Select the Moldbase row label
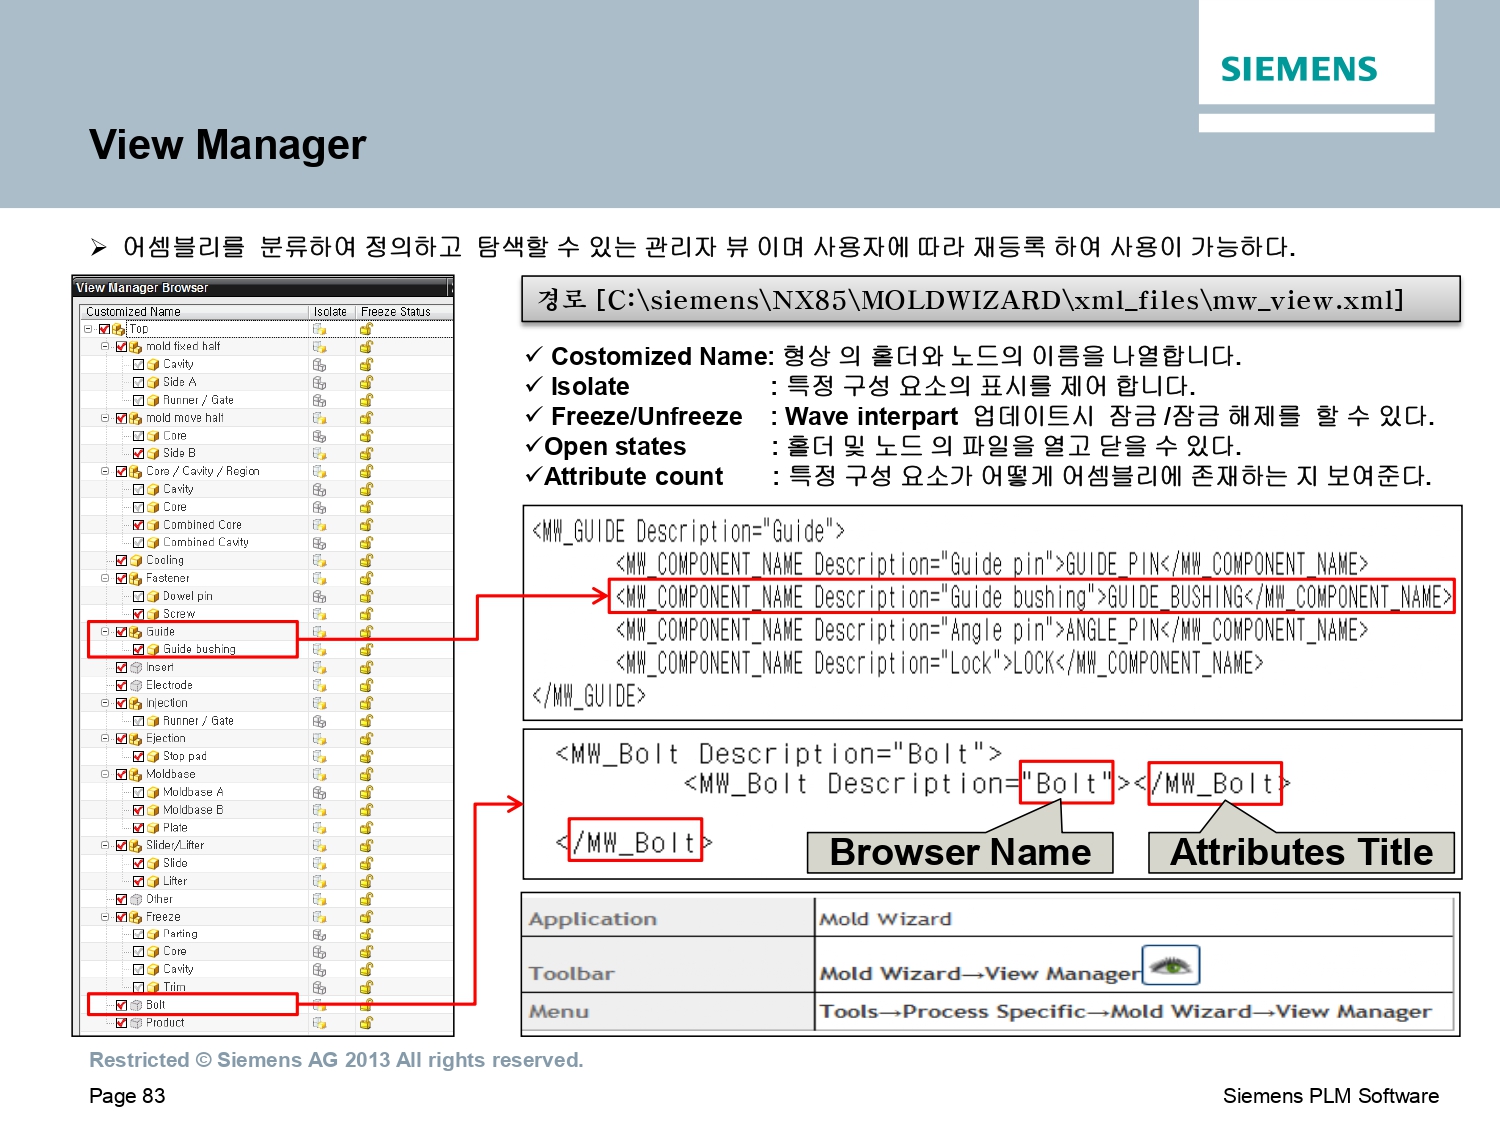 click(171, 774)
